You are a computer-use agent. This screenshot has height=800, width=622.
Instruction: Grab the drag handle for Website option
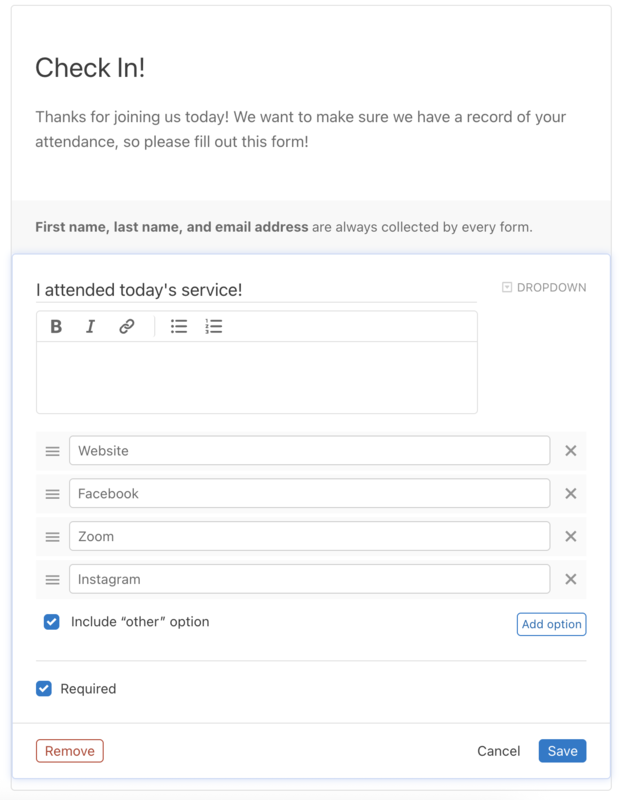tap(52, 451)
